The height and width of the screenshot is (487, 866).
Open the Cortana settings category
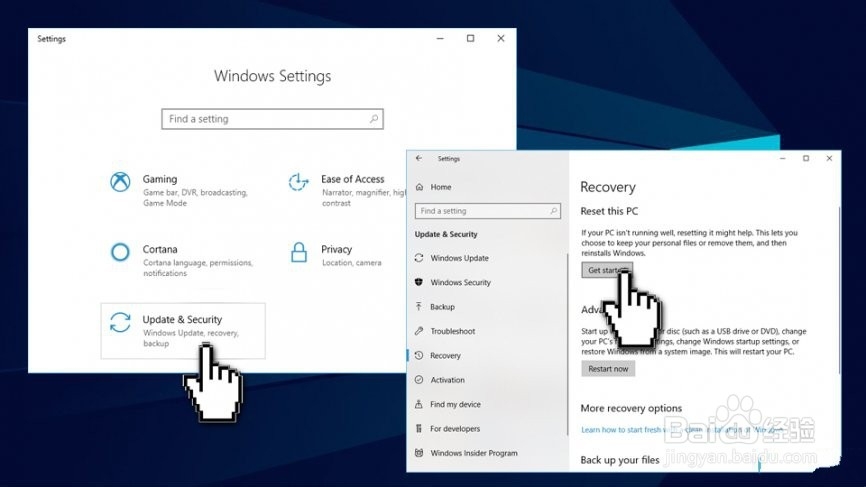[x=180, y=260]
